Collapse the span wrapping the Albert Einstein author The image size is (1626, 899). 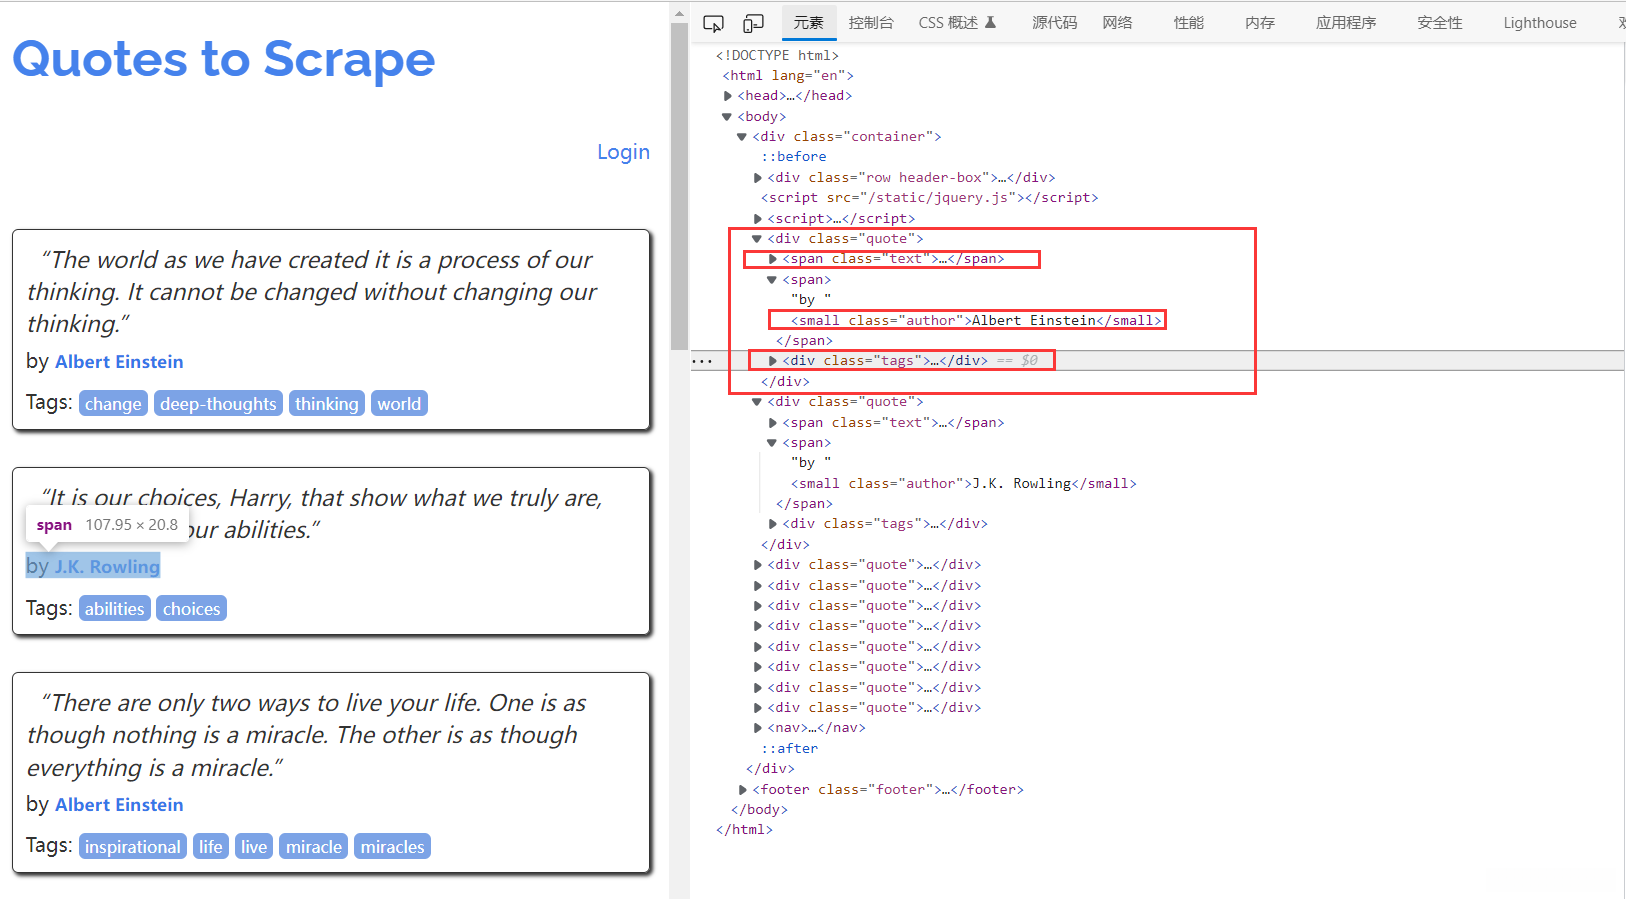pos(772,280)
